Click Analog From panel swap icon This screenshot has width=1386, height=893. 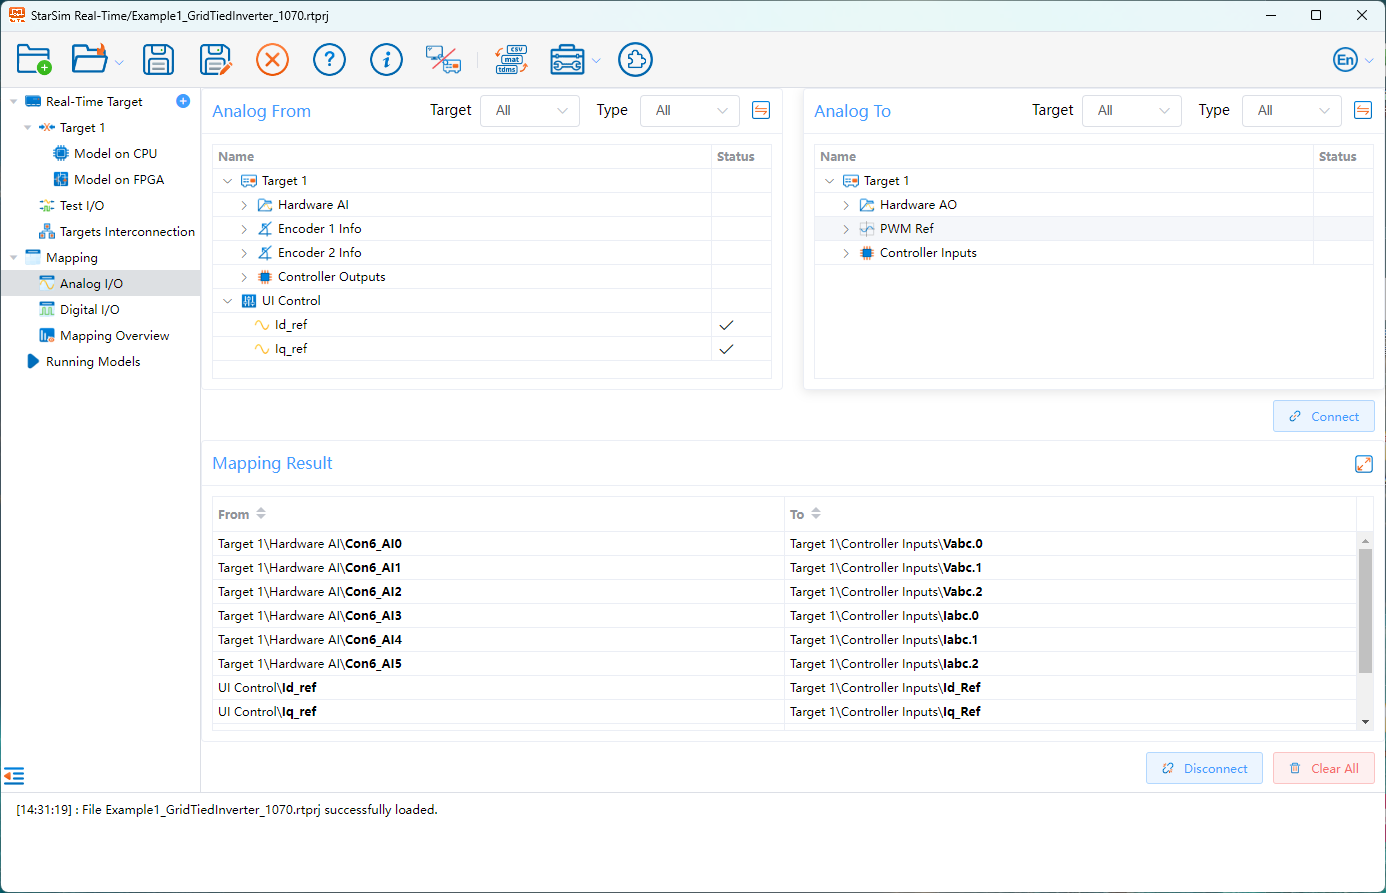[x=761, y=110]
